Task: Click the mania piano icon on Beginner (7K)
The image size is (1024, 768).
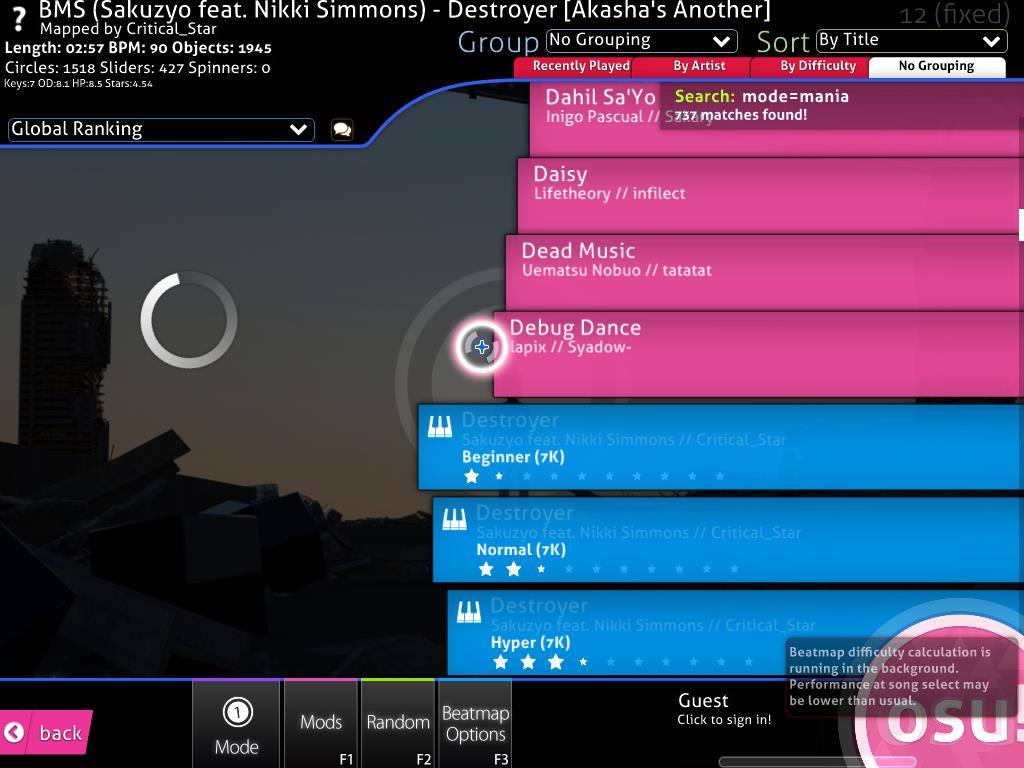Action: click(x=440, y=427)
